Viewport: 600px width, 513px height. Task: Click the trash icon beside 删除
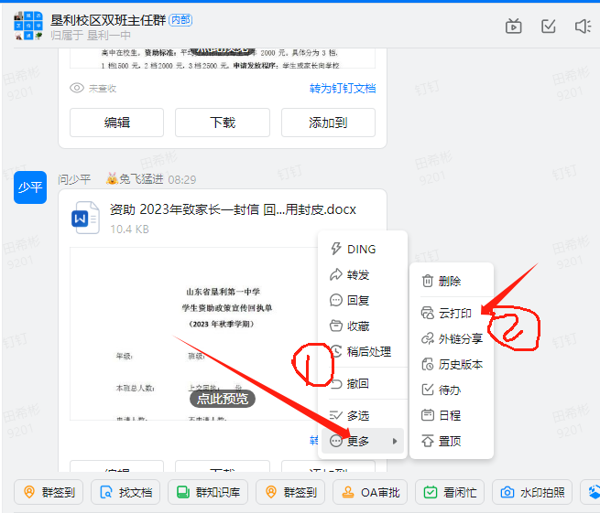click(427, 281)
